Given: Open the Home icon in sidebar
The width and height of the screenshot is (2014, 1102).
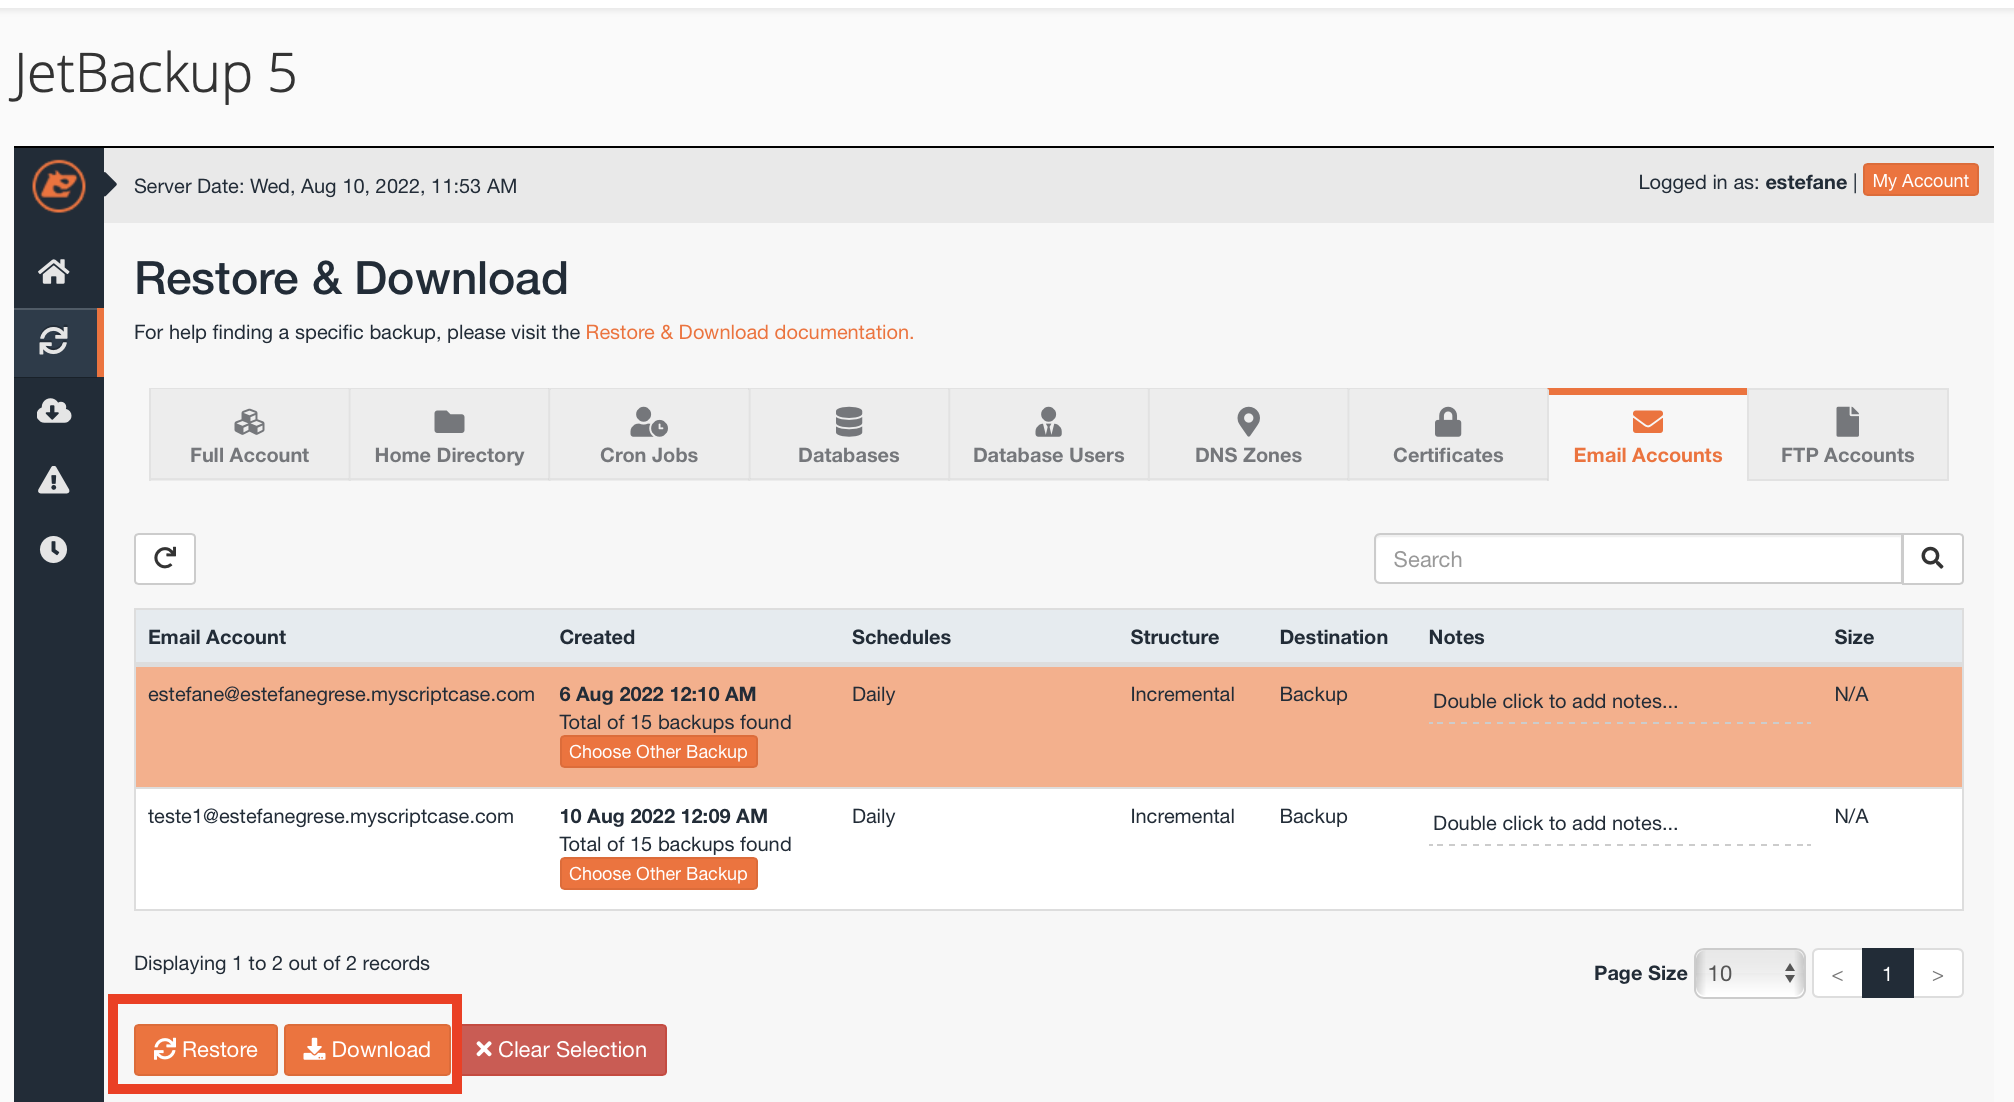Looking at the screenshot, I should pos(54,271).
